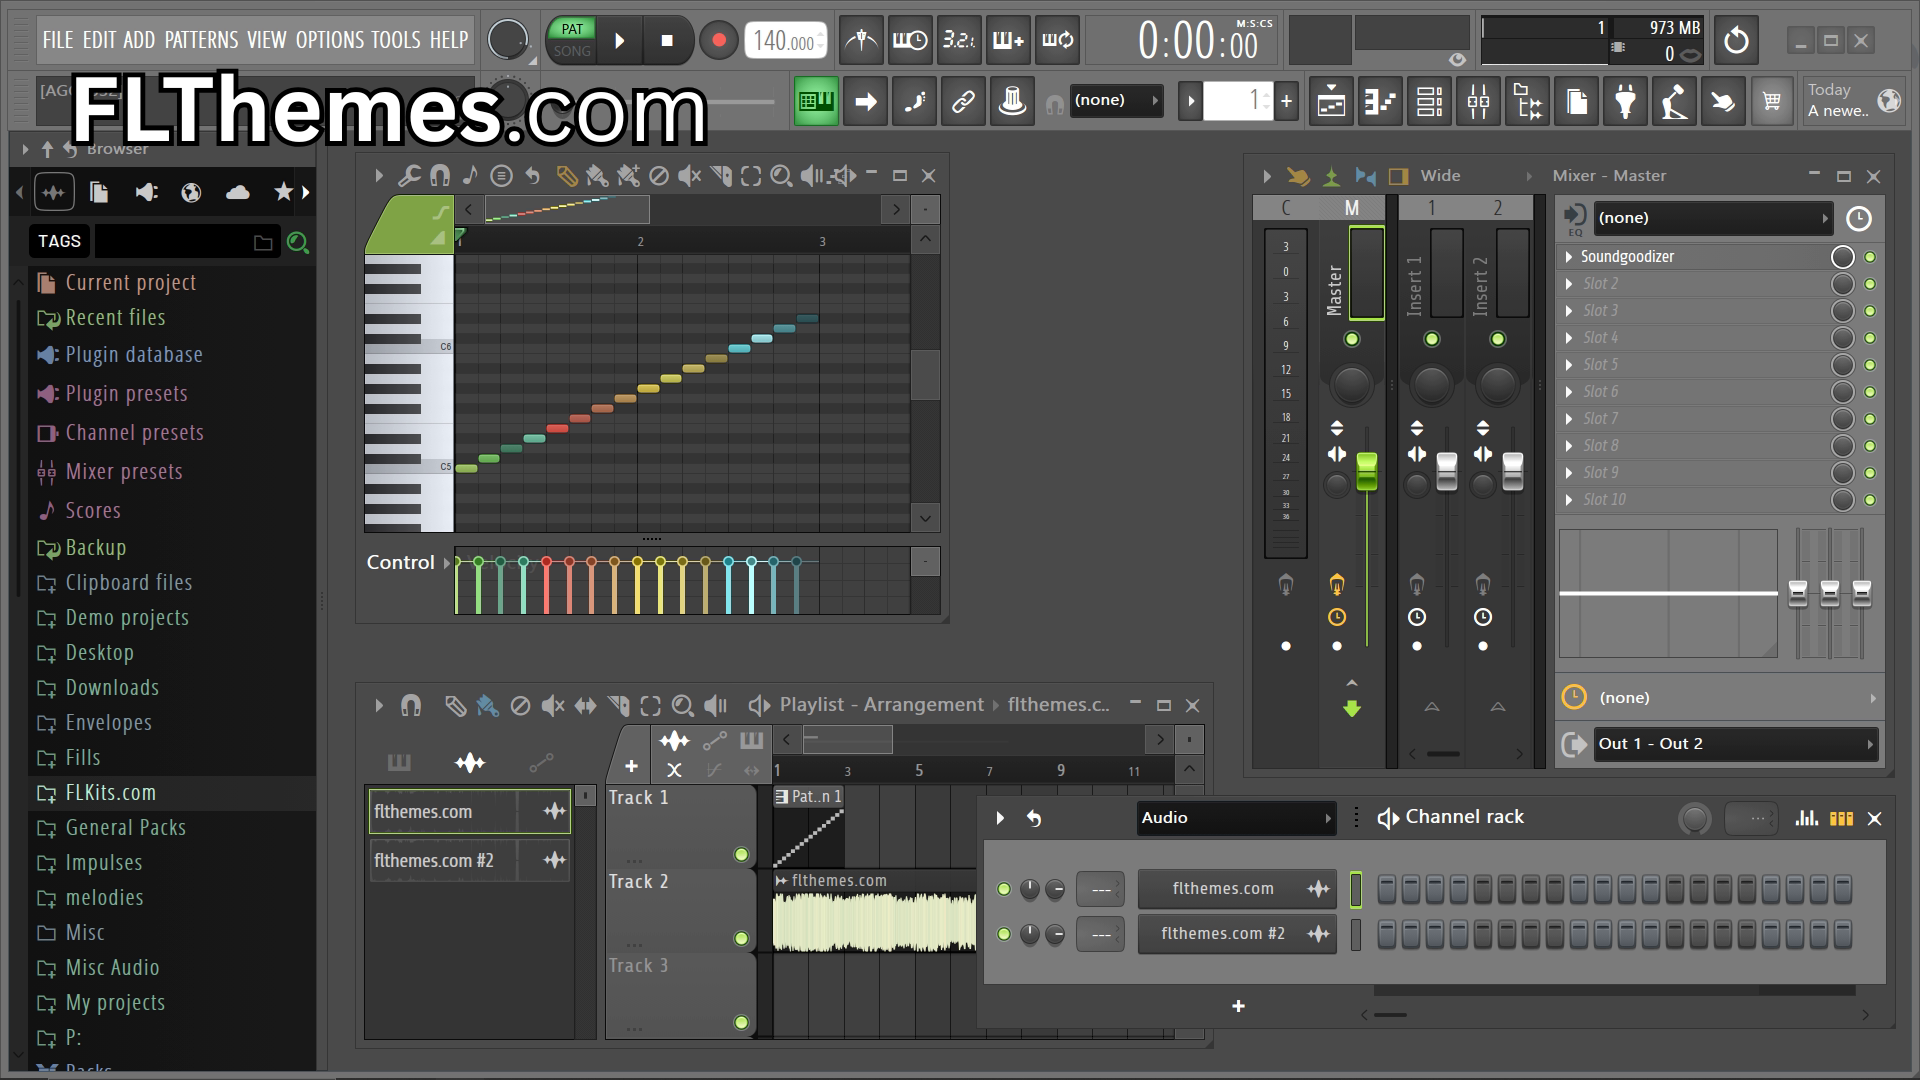The width and height of the screenshot is (1920, 1080).
Task: Open mixer input (none) dropdown
Action: coord(1713,218)
